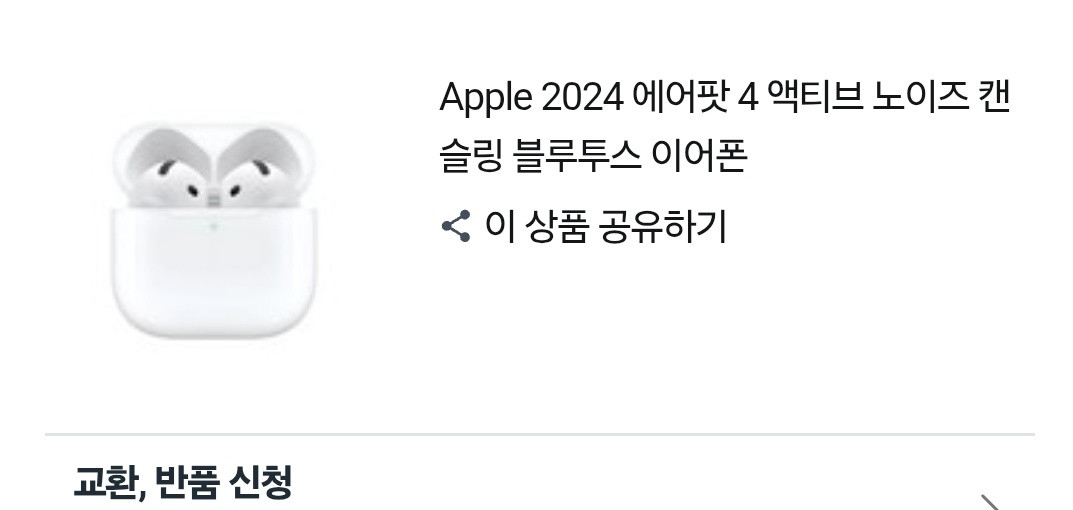The width and height of the screenshot is (1073, 510).
Task: Click the share symbol left of 이 상품
Action: pos(456,226)
